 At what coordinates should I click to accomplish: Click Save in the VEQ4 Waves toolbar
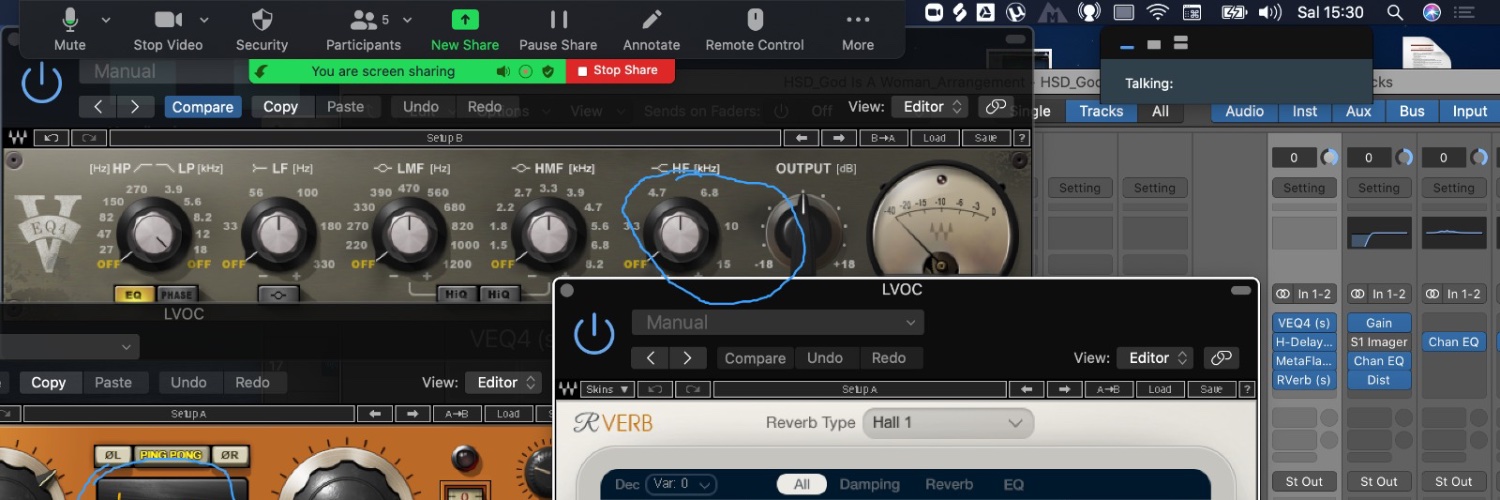tap(985, 138)
